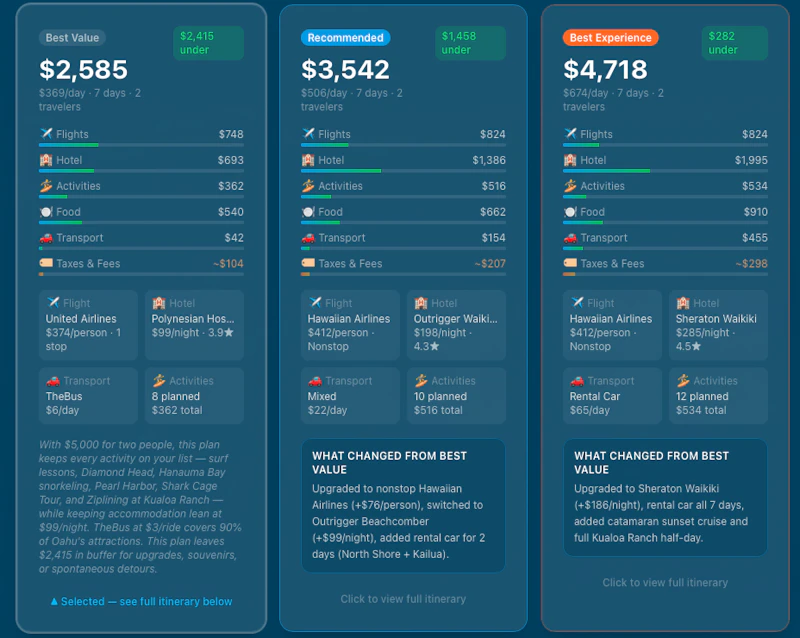Click the '$506/day · 7 days · 2 travelers' text
This screenshot has width=800, height=638.
[x=352, y=100]
